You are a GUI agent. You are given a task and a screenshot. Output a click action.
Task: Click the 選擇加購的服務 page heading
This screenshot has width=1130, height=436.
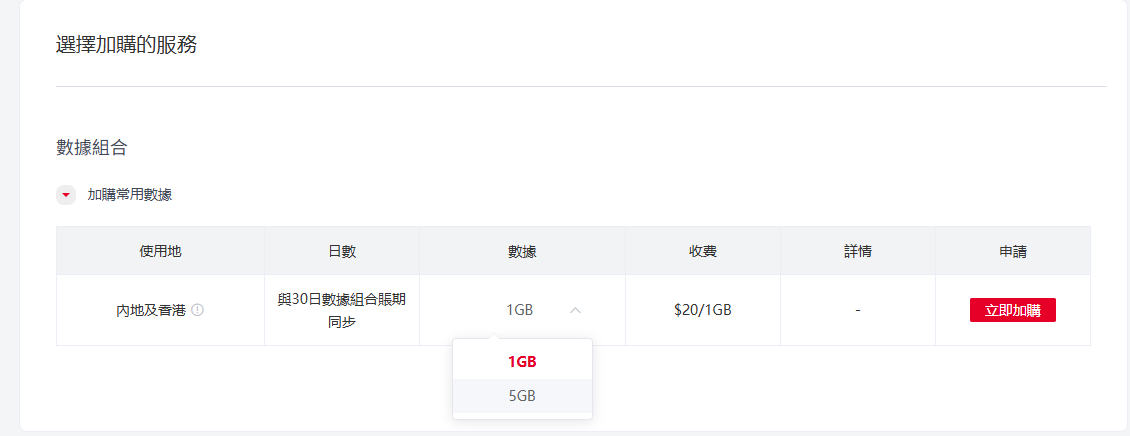(x=126, y=45)
